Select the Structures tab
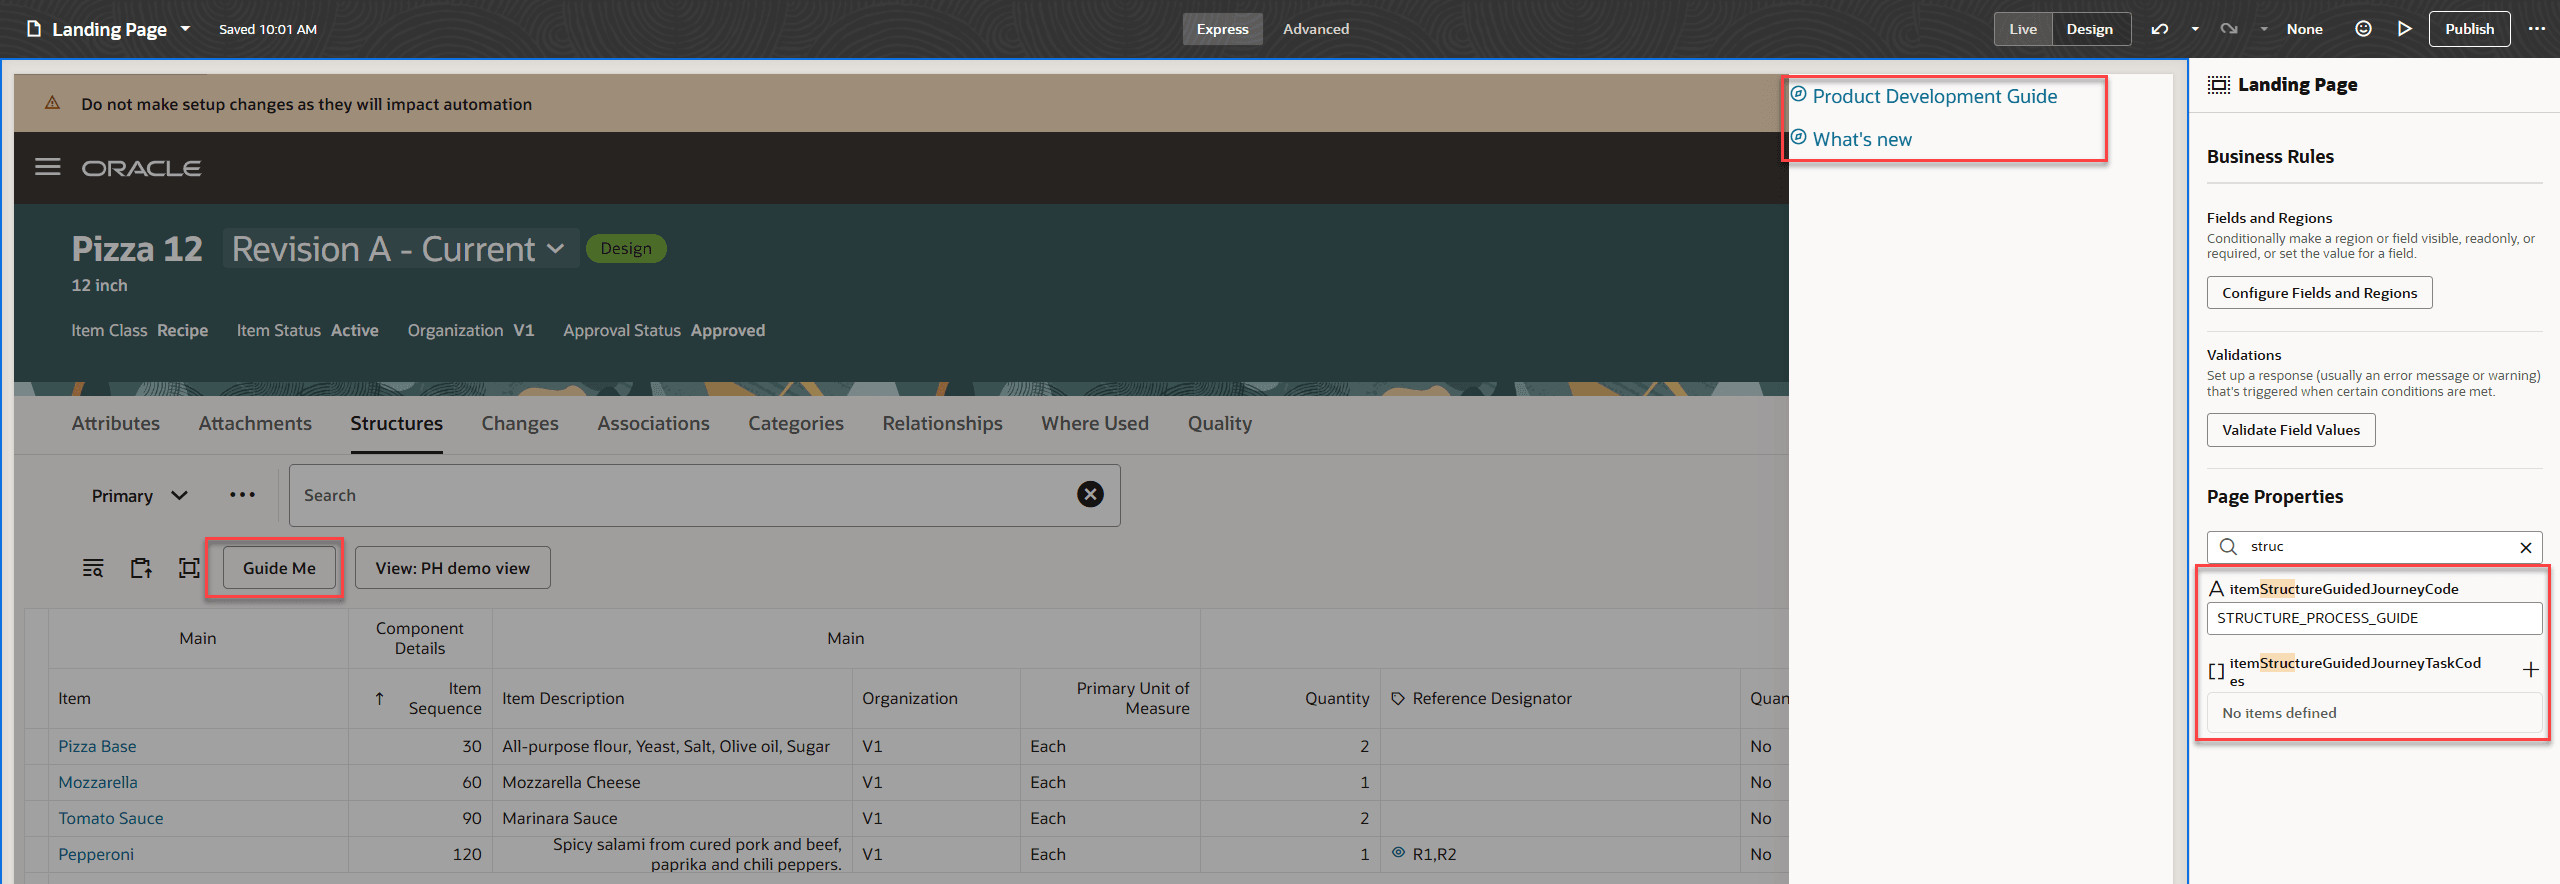Screen dimensions: 2560x884 point(396,423)
